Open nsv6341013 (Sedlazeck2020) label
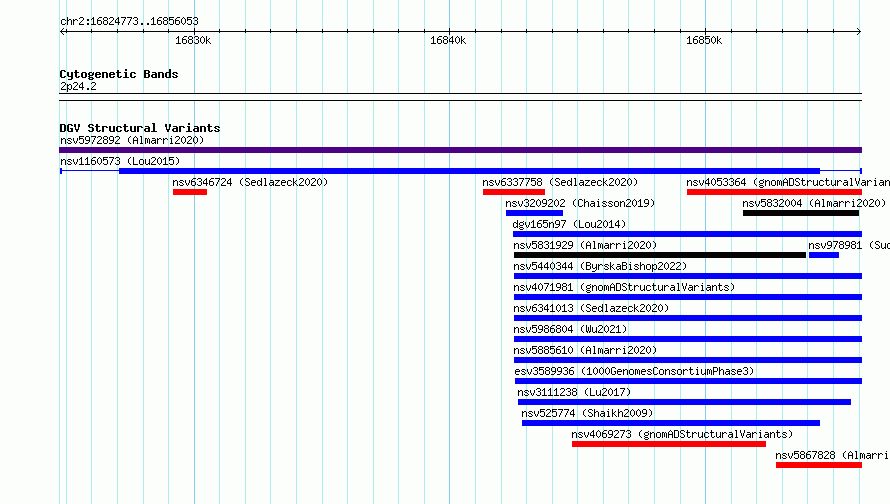 (x=591, y=308)
